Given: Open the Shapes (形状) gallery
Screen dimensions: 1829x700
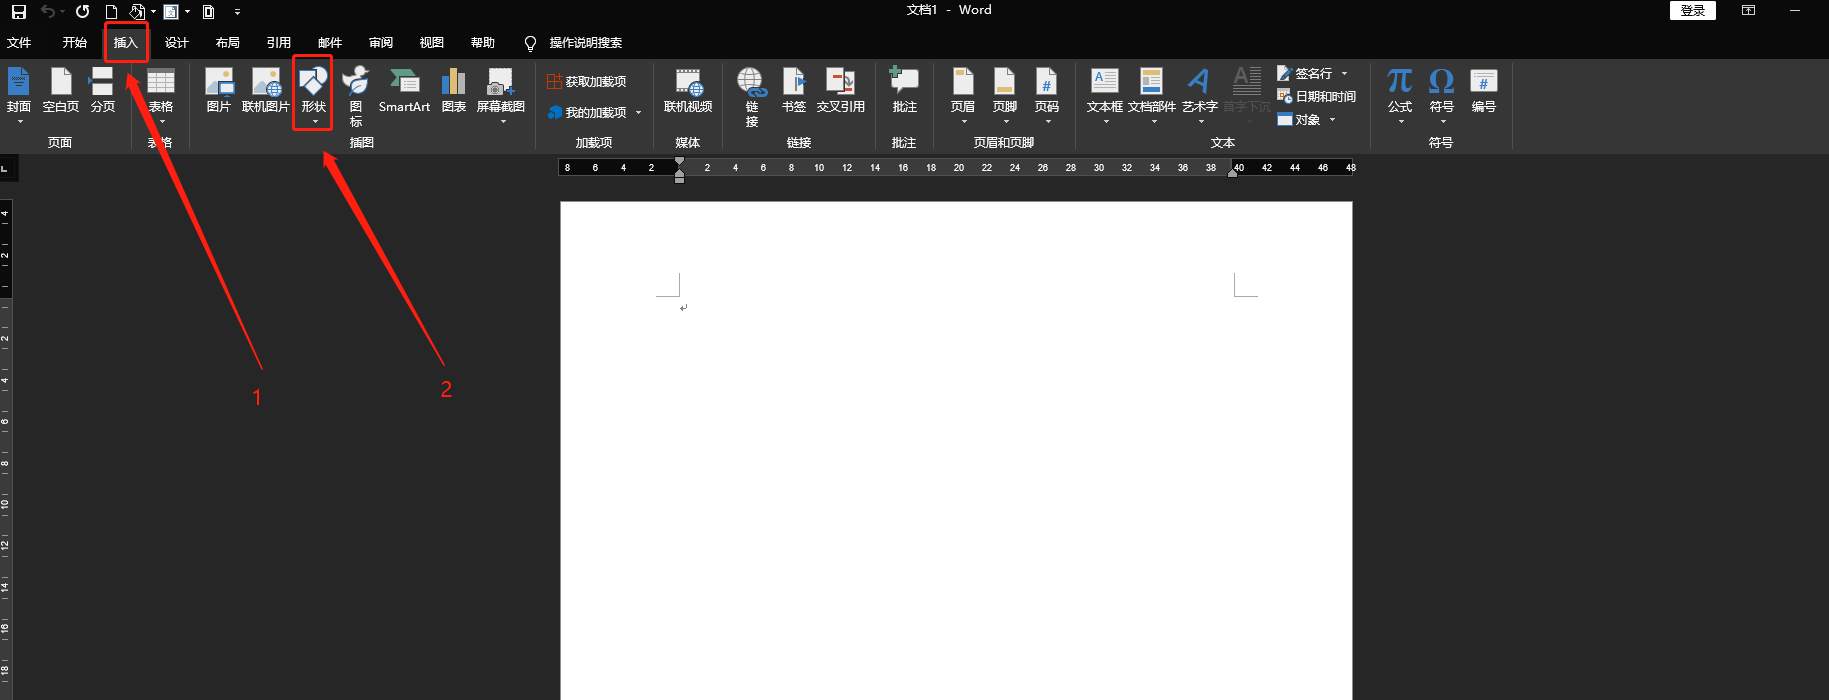Looking at the screenshot, I should tap(313, 95).
